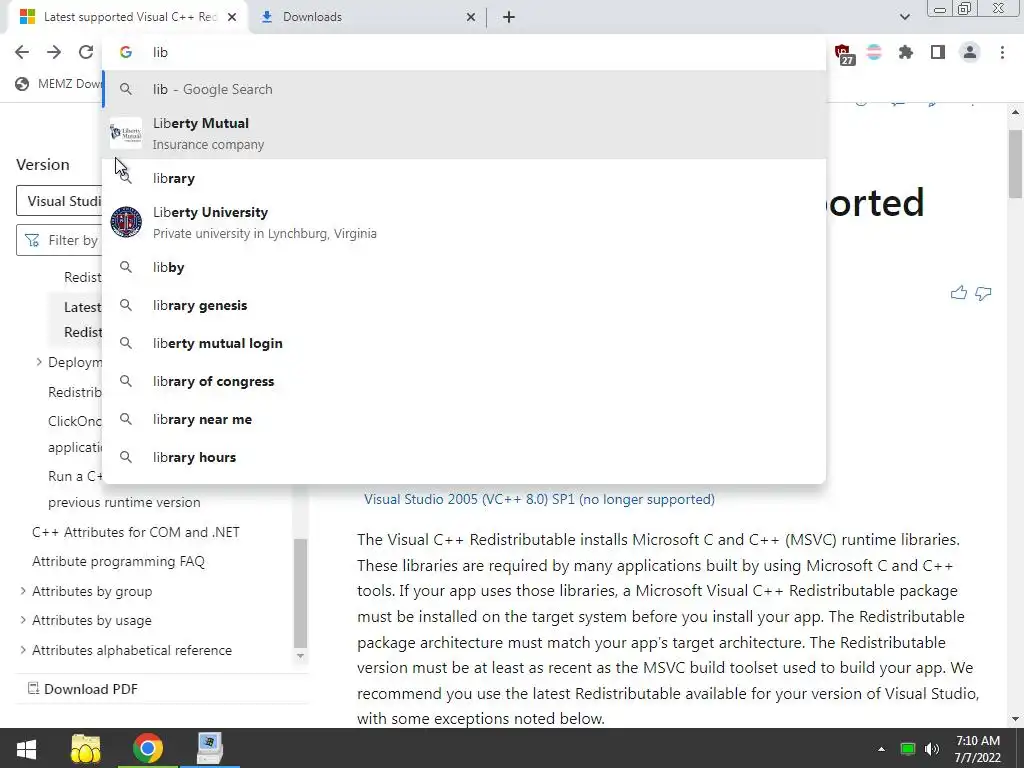Select 'lib - Google Search' suggestion
Image resolution: width=1024 pixels, height=768 pixels.
(464, 89)
